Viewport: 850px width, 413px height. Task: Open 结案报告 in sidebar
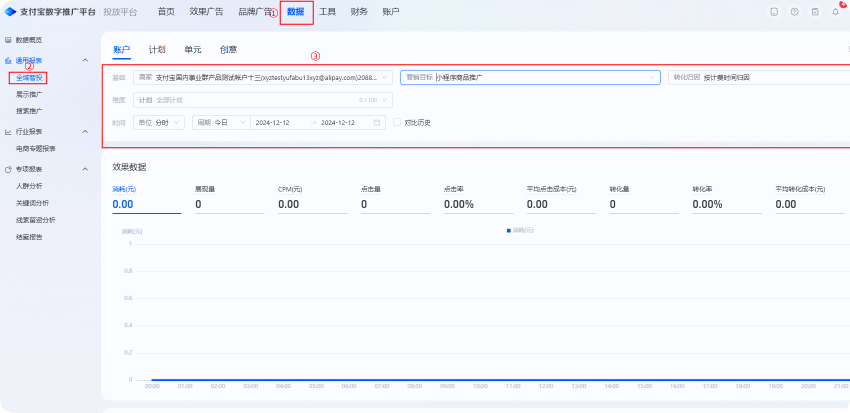[x=29, y=237]
